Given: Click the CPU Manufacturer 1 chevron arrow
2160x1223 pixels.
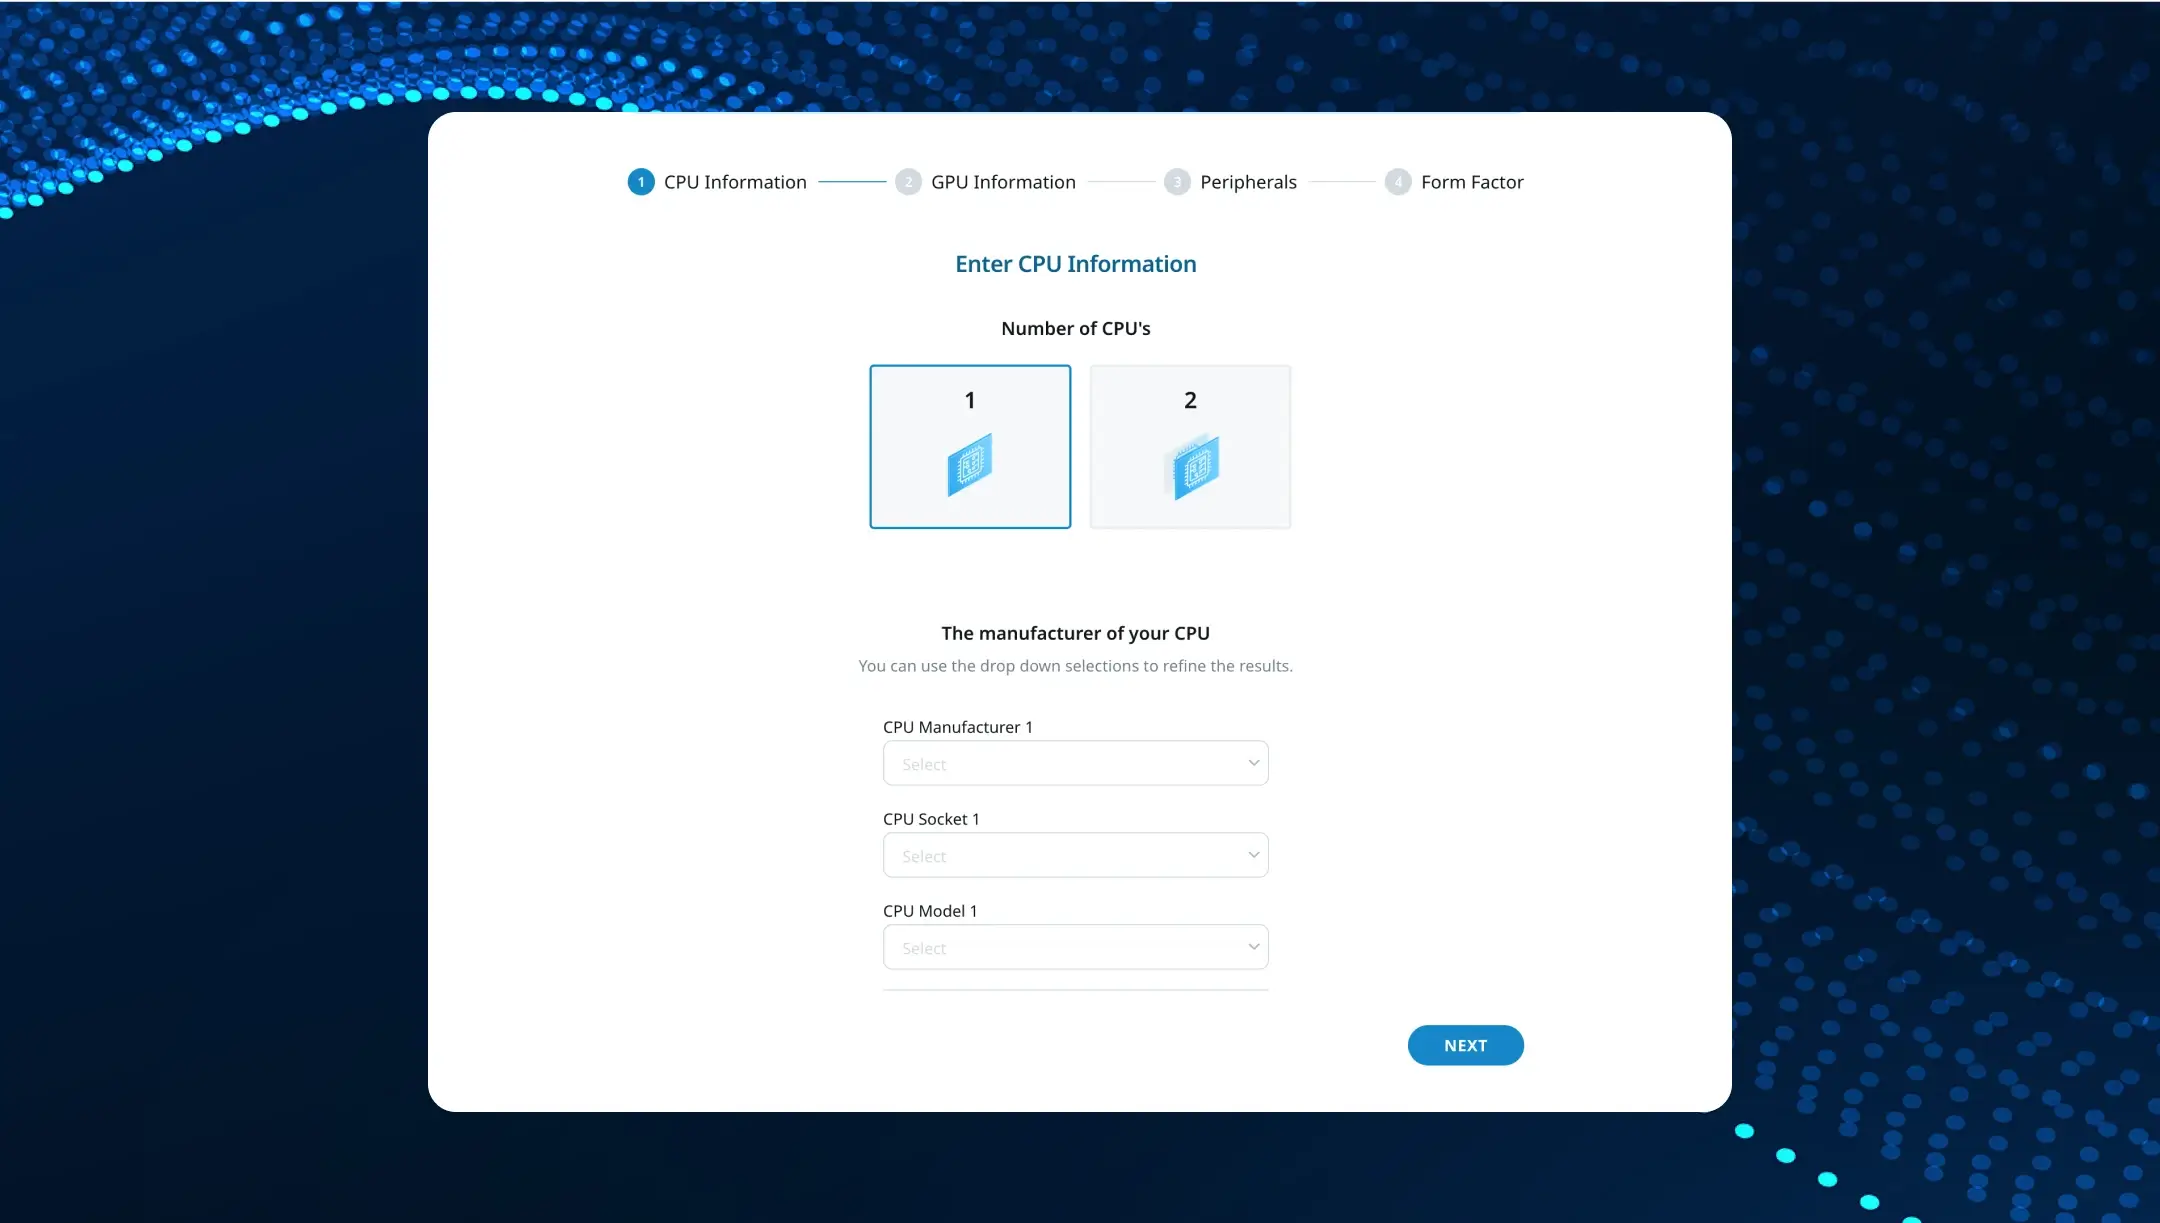Looking at the screenshot, I should pos(1253,763).
